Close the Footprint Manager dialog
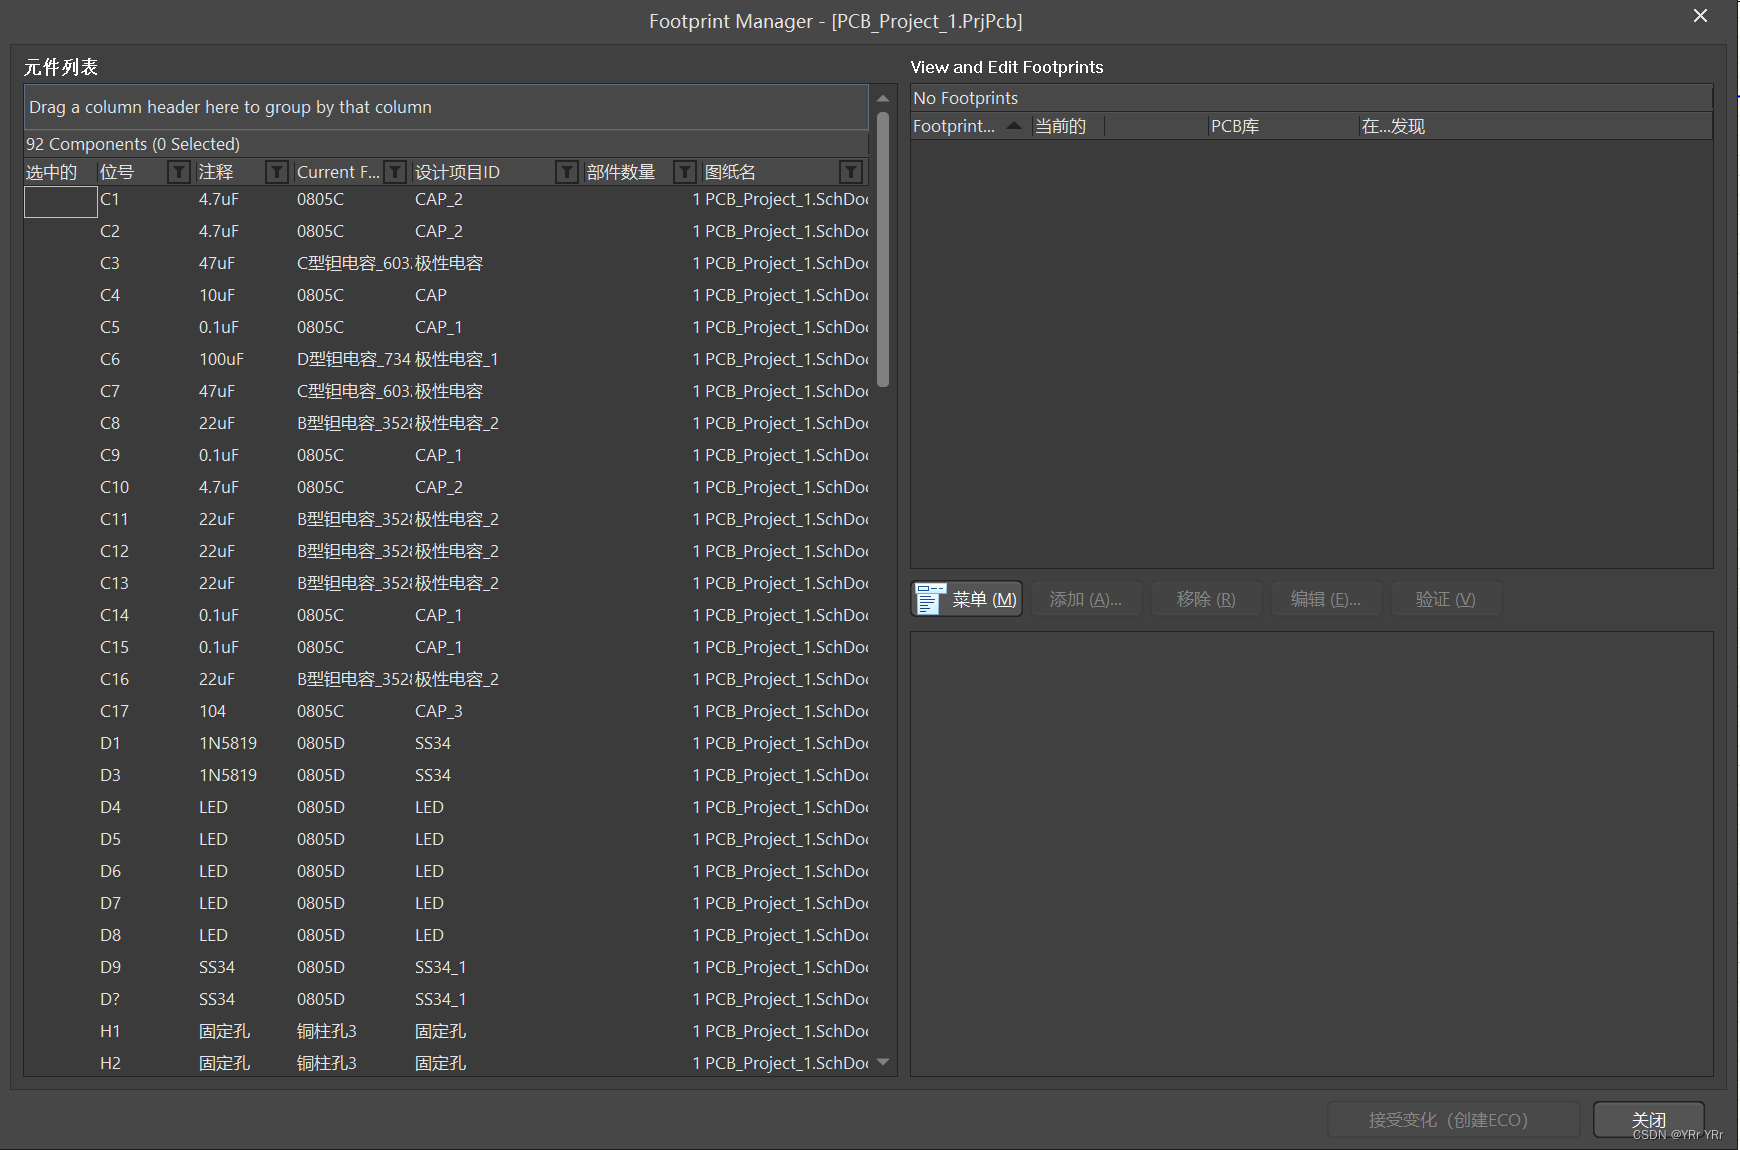1740x1150 pixels. [1700, 16]
